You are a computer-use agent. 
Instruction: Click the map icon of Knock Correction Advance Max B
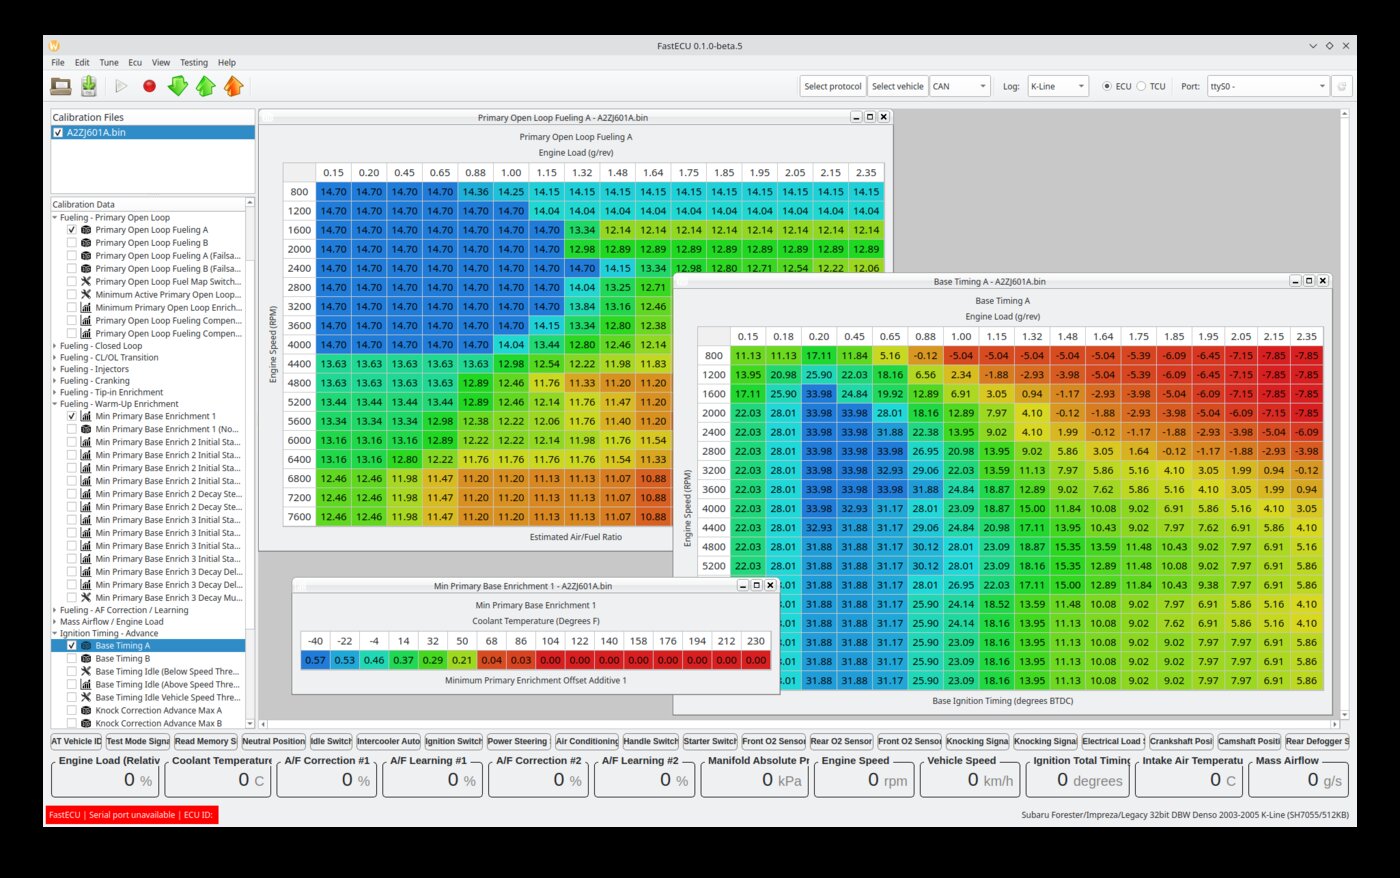coord(86,723)
